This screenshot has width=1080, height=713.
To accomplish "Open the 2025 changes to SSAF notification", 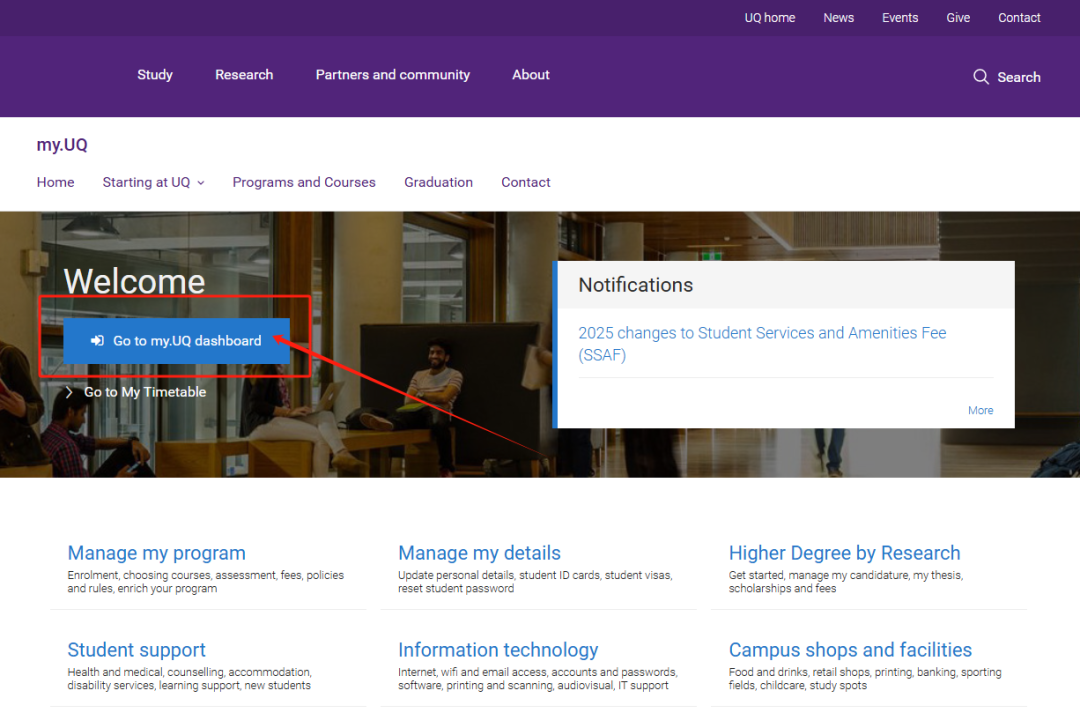I will (762, 344).
